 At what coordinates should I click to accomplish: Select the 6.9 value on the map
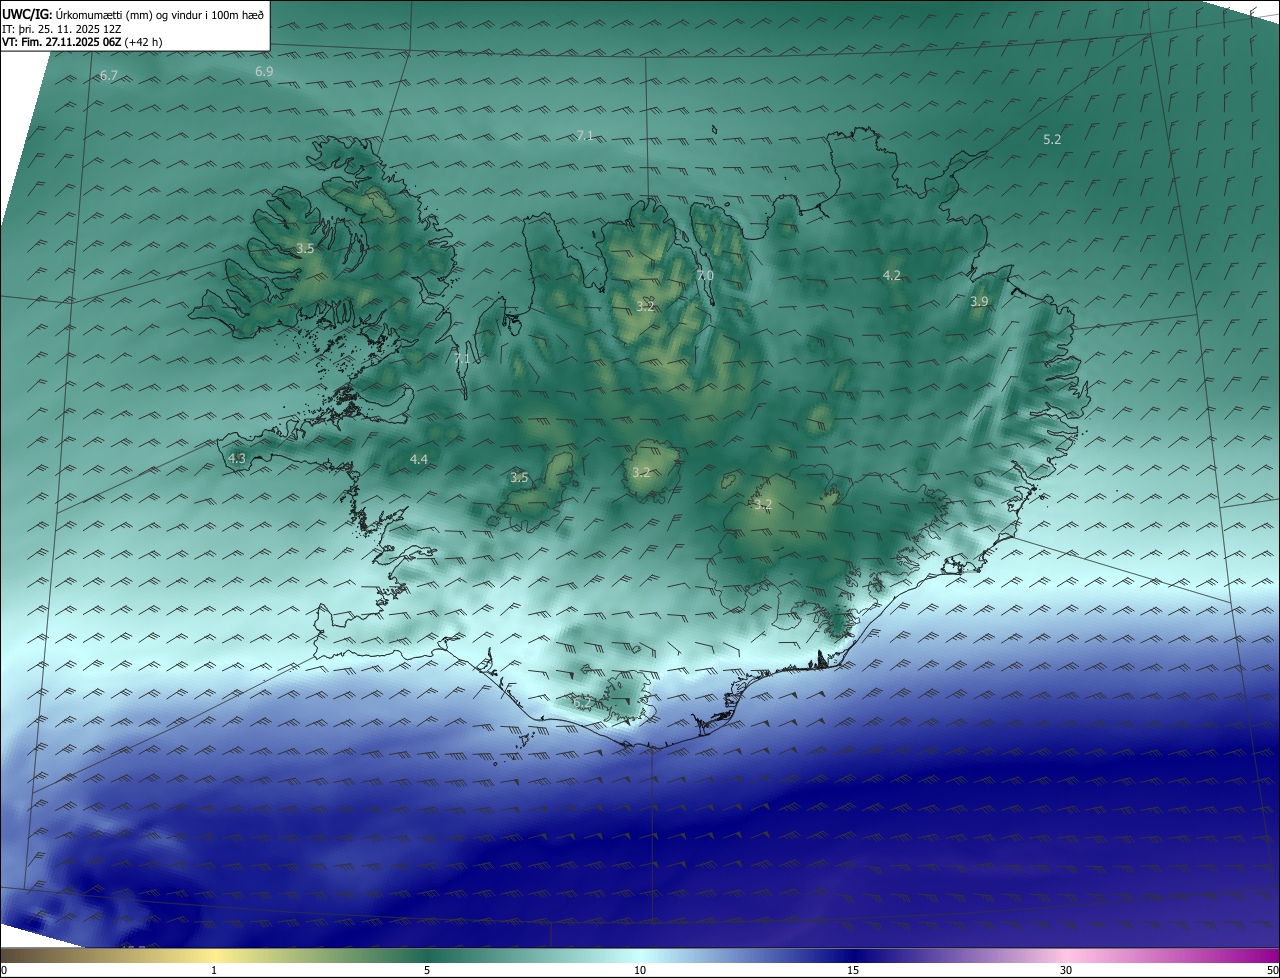[264, 72]
